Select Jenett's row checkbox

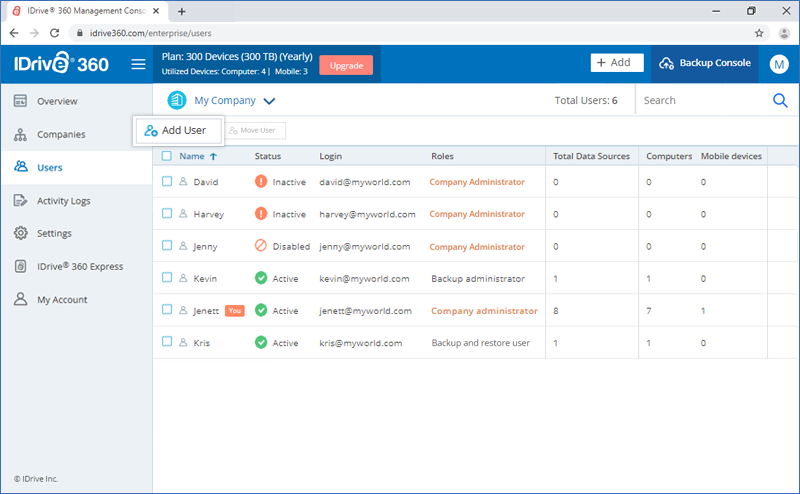167,309
